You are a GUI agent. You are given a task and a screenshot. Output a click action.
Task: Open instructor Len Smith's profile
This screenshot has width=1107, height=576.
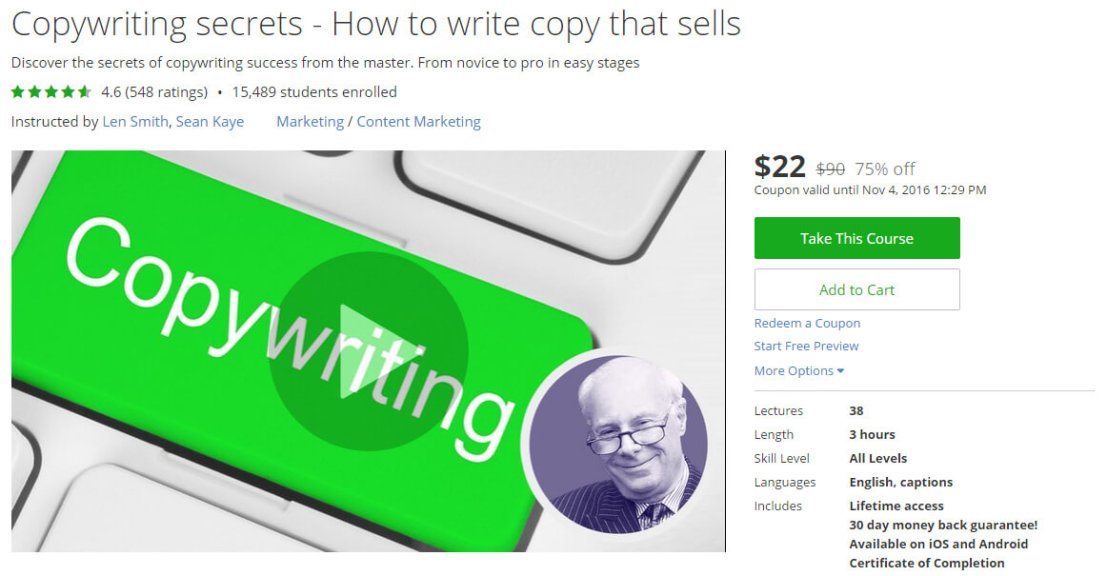click(x=135, y=121)
